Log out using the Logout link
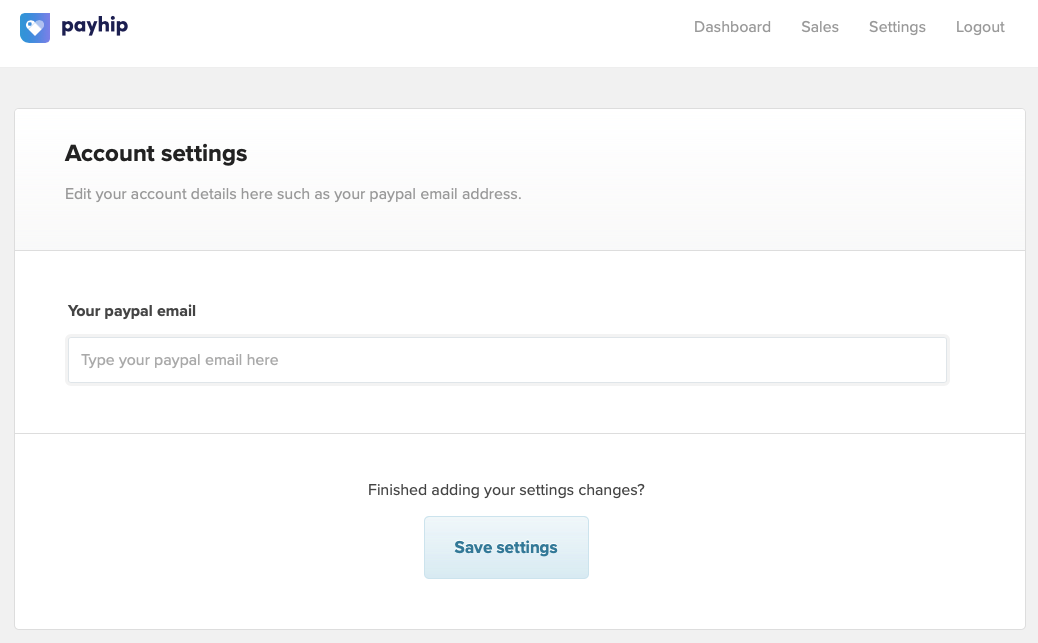This screenshot has height=643, width=1038. [x=980, y=27]
